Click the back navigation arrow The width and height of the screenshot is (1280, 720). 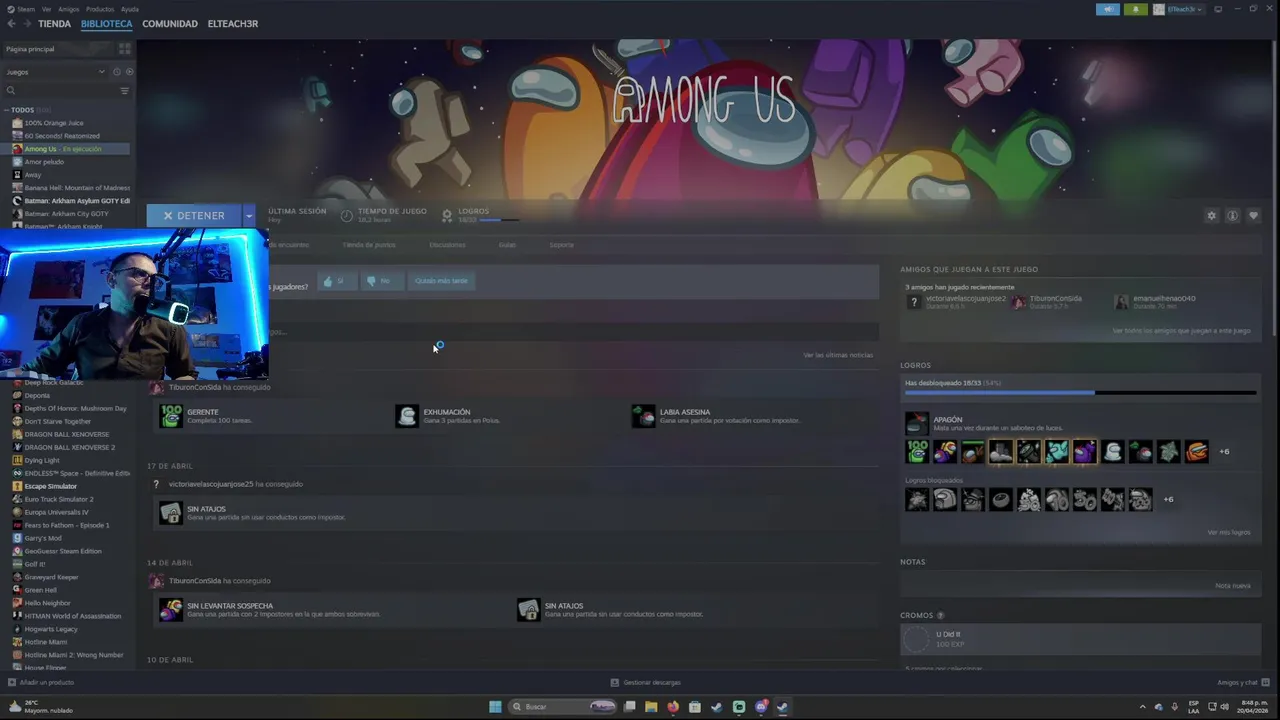(x=11, y=23)
